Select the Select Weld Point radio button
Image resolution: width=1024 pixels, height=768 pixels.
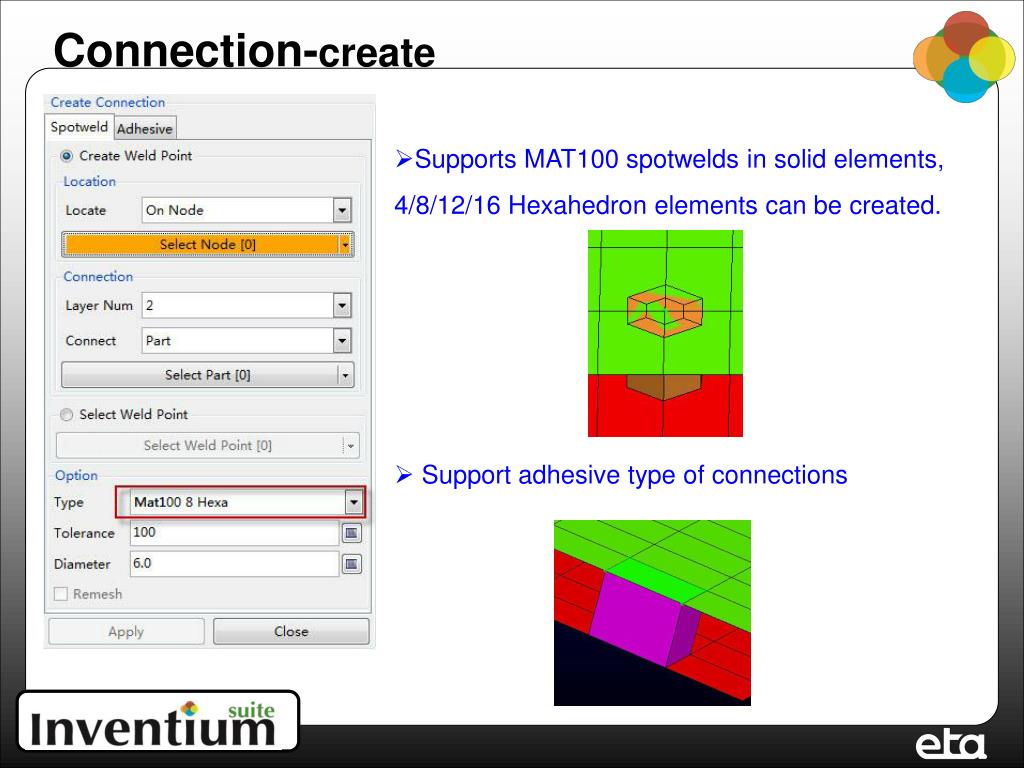pyautogui.click(x=67, y=415)
